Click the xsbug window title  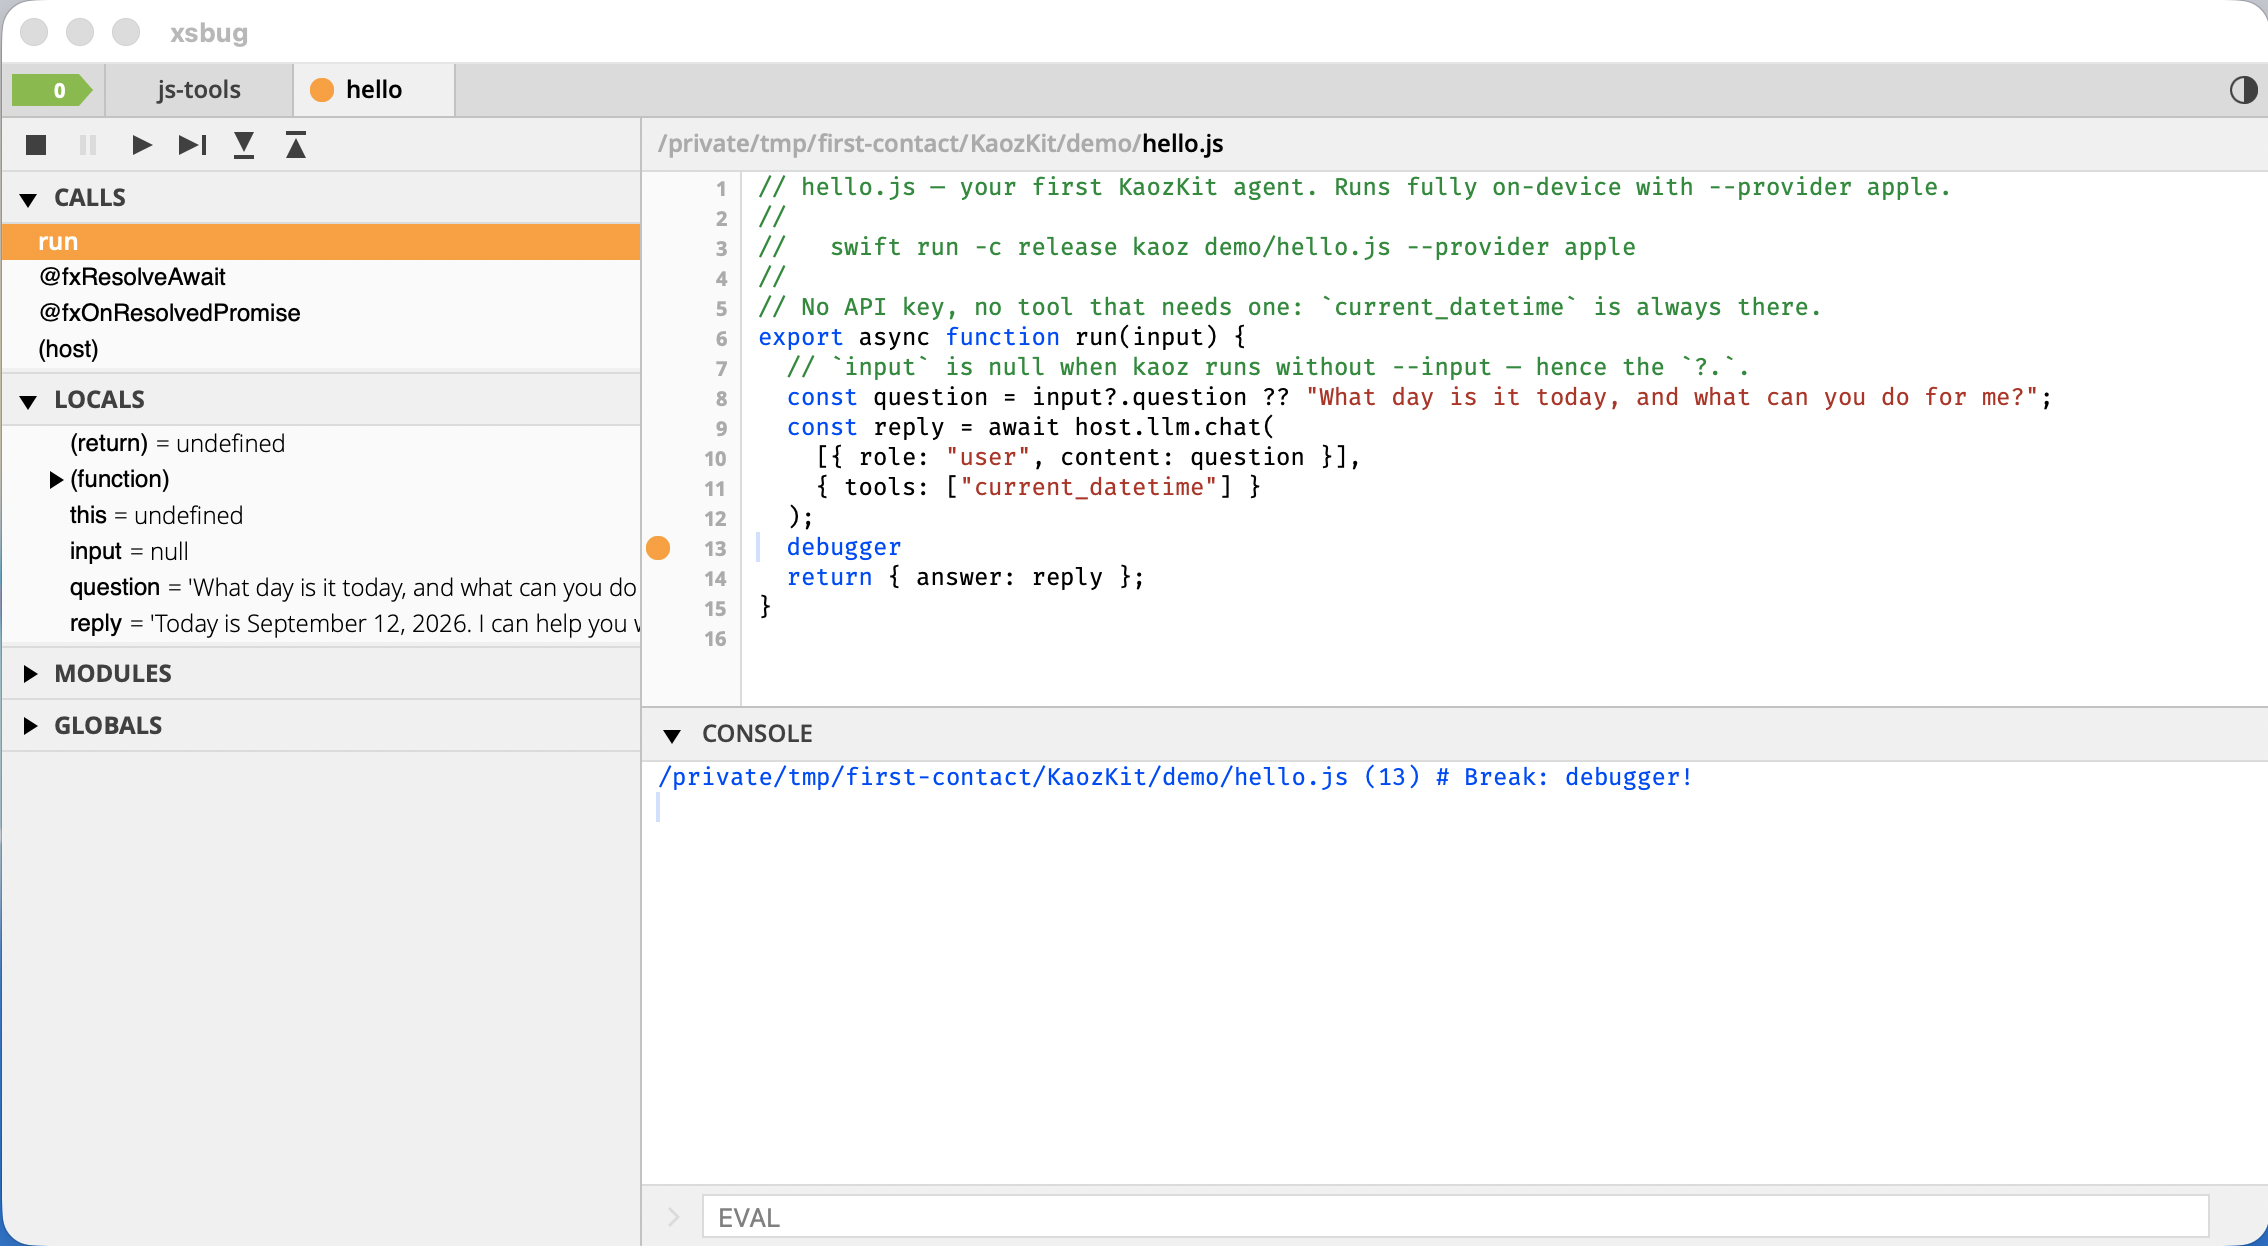coord(208,32)
